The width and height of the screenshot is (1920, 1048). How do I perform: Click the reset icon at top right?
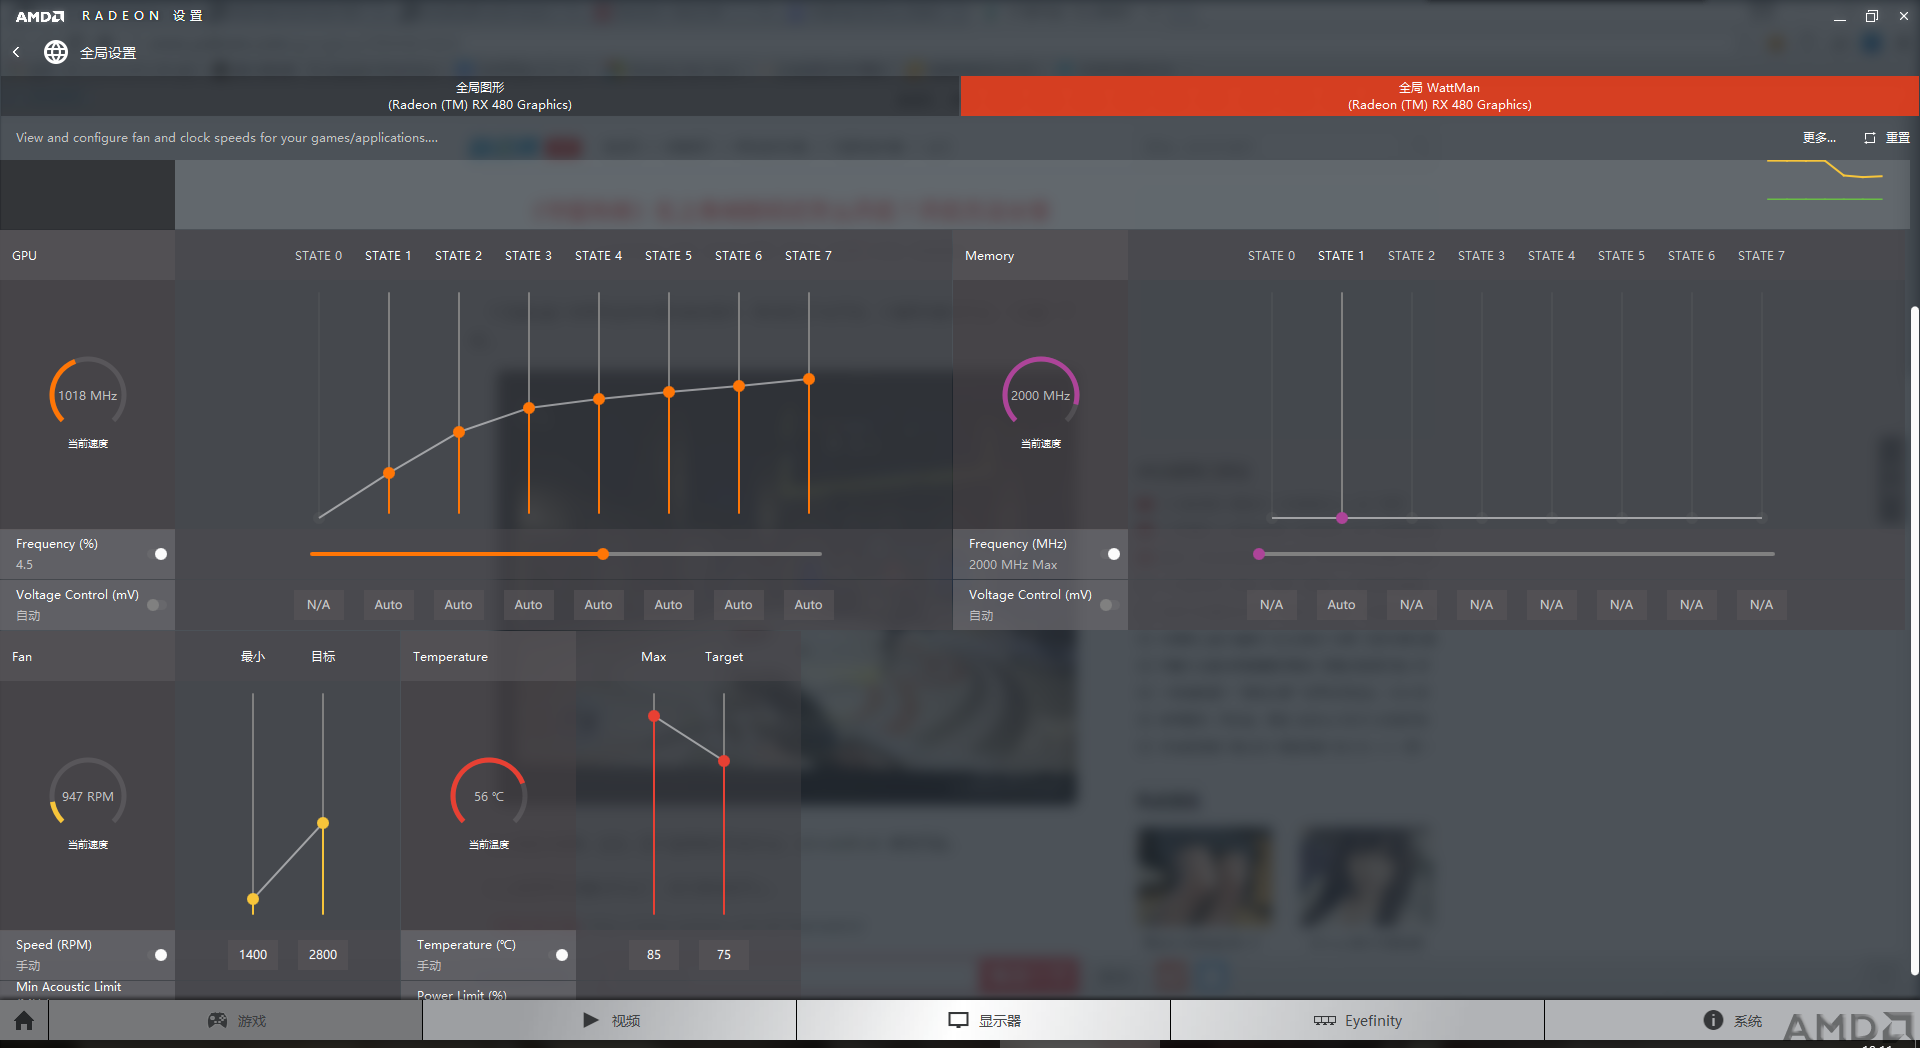(1870, 138)
